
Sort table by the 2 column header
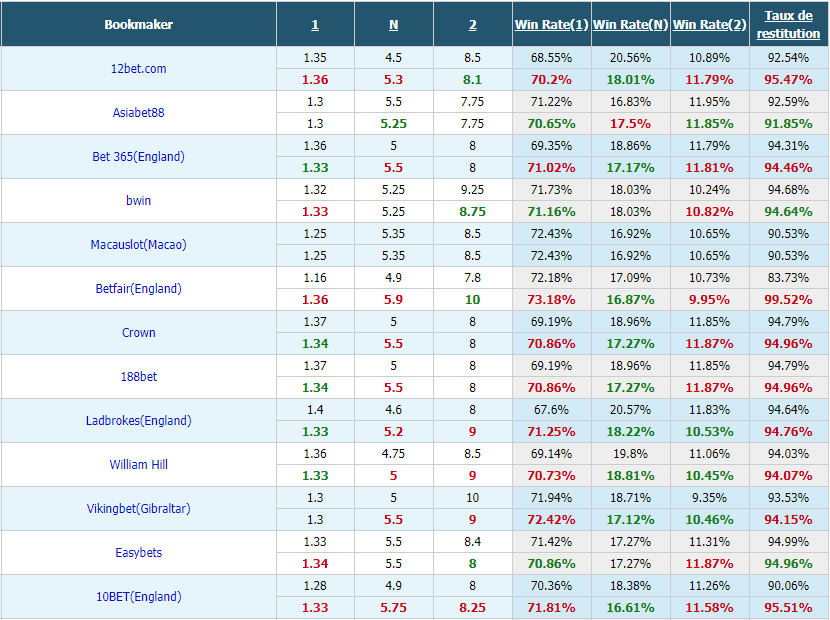point(473,25)
